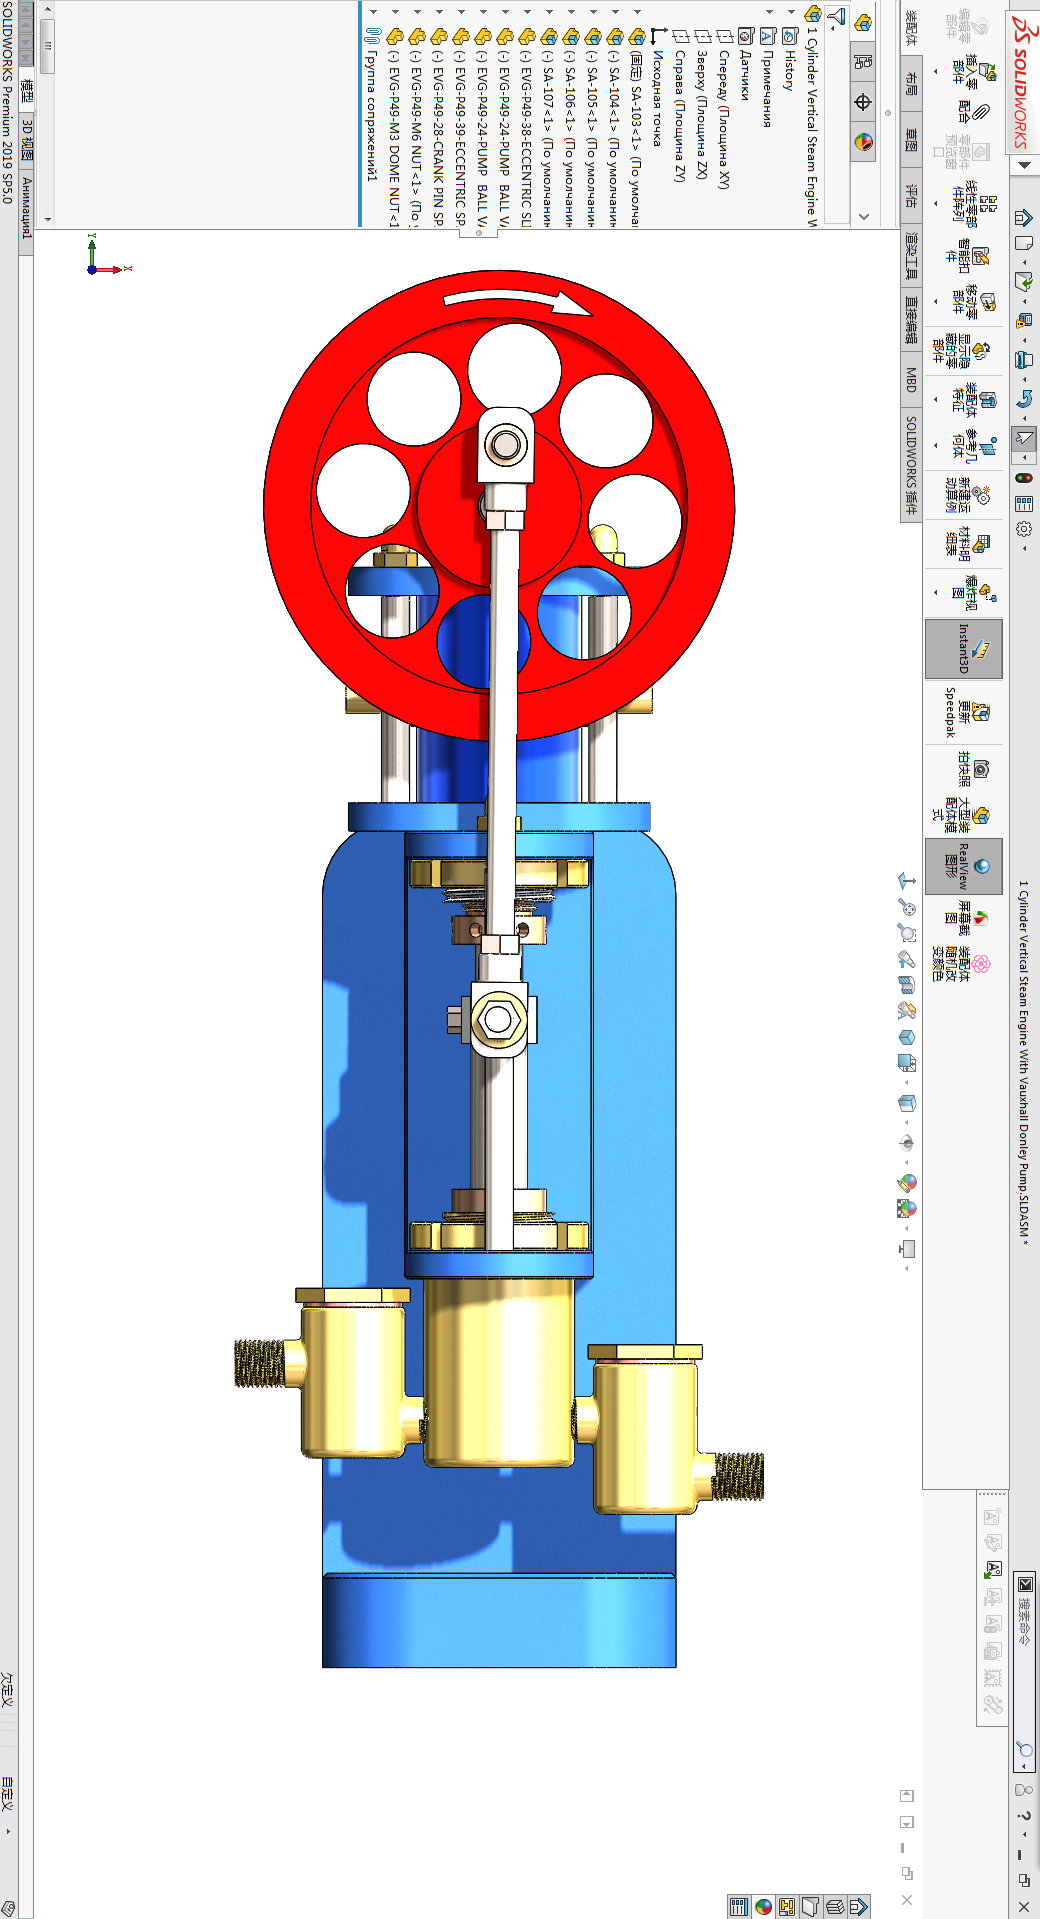Toggle the Instant3D button
Image resolution: width=1040 pixels, height=1919 pixels.
(x=964, y=649)
